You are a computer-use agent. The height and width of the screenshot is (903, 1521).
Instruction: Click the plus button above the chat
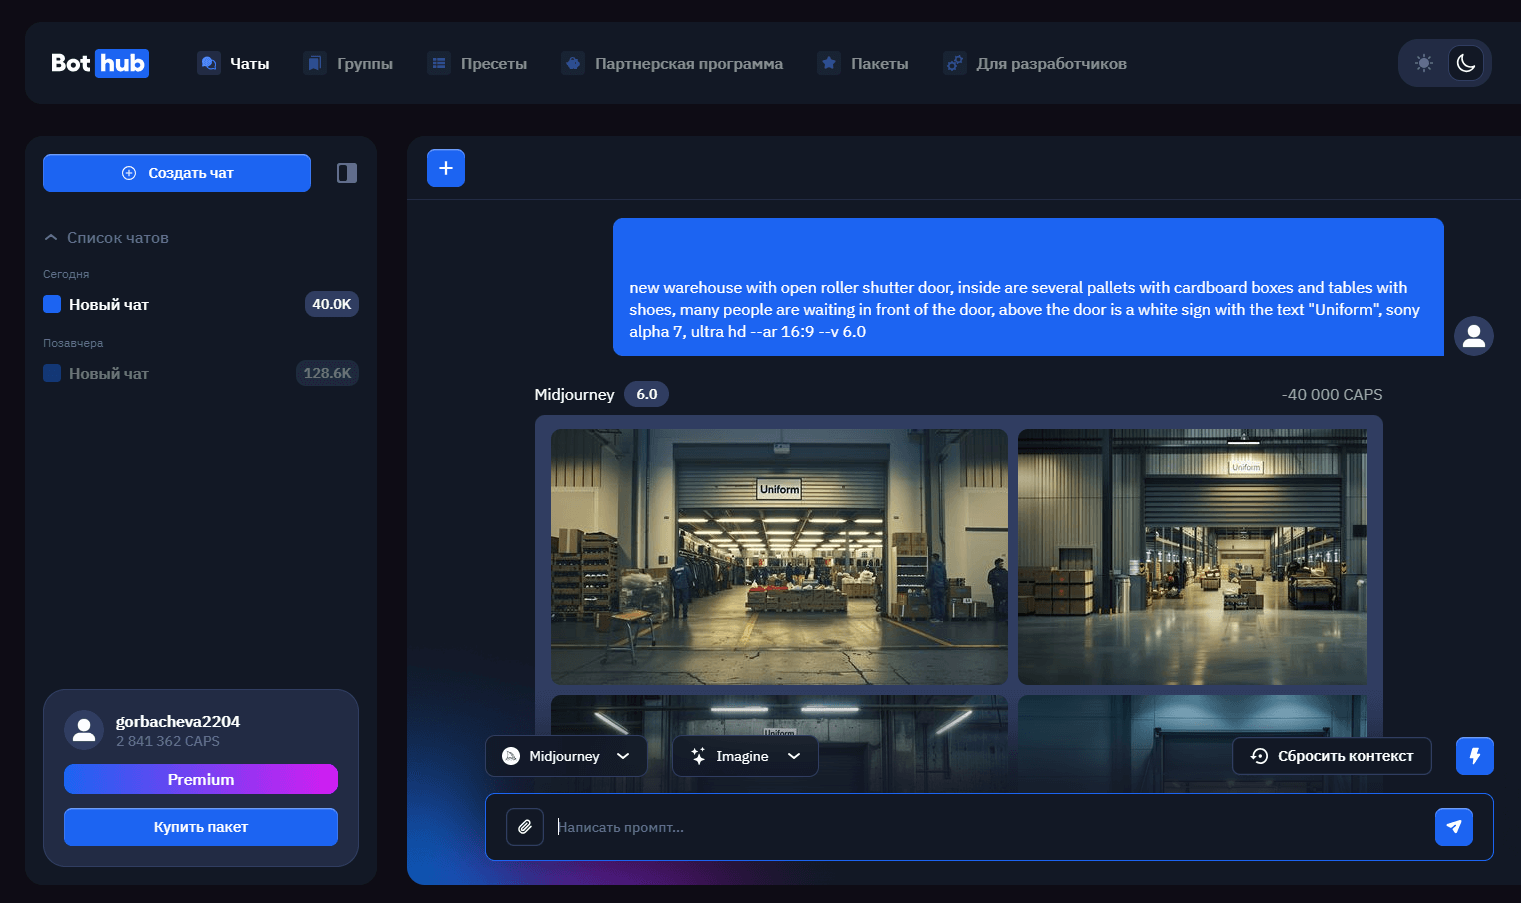(x=446, y=168)
